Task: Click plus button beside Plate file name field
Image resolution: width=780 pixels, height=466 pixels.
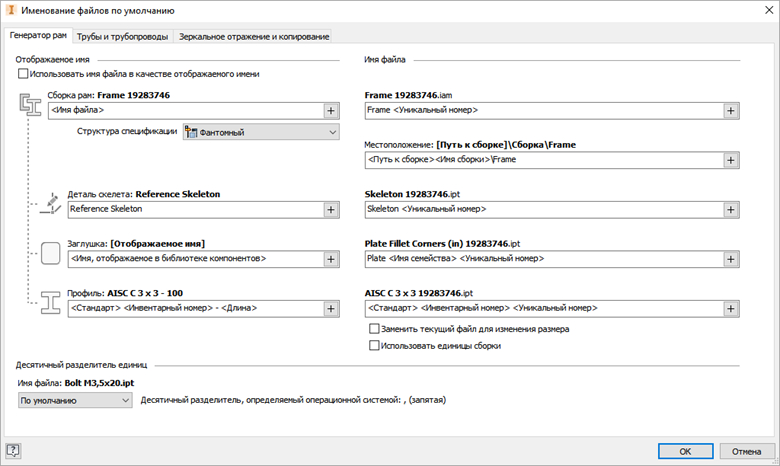Action: pyautogui.click(x=731, y=259)
